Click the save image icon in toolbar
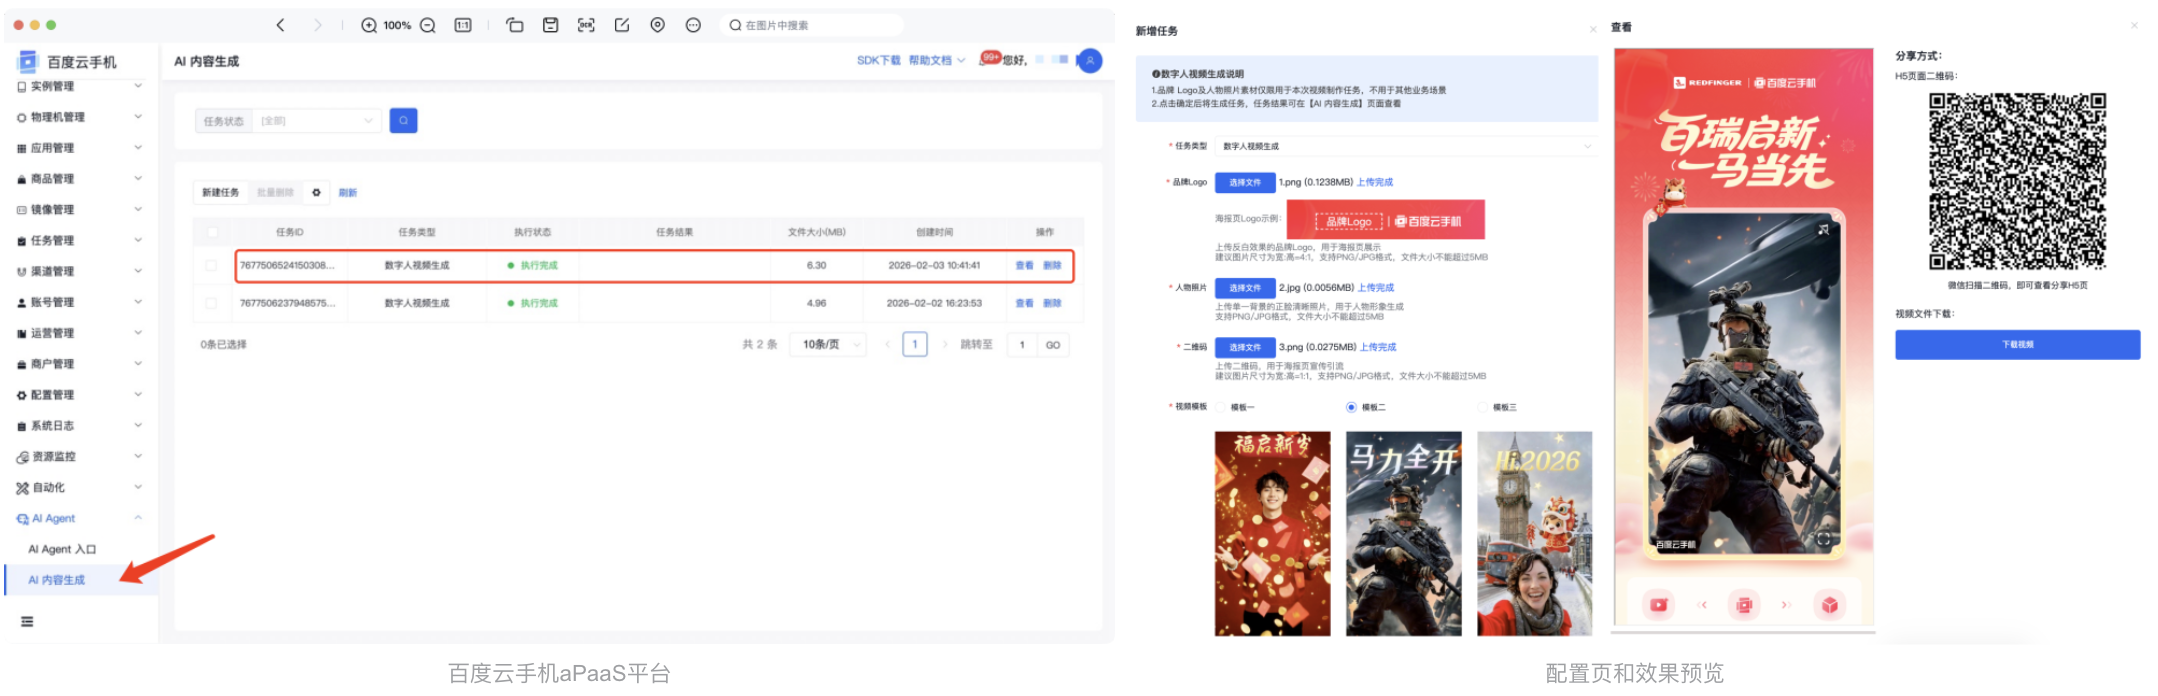This screenshot has width=2158, height=696. tap(550, 25)
